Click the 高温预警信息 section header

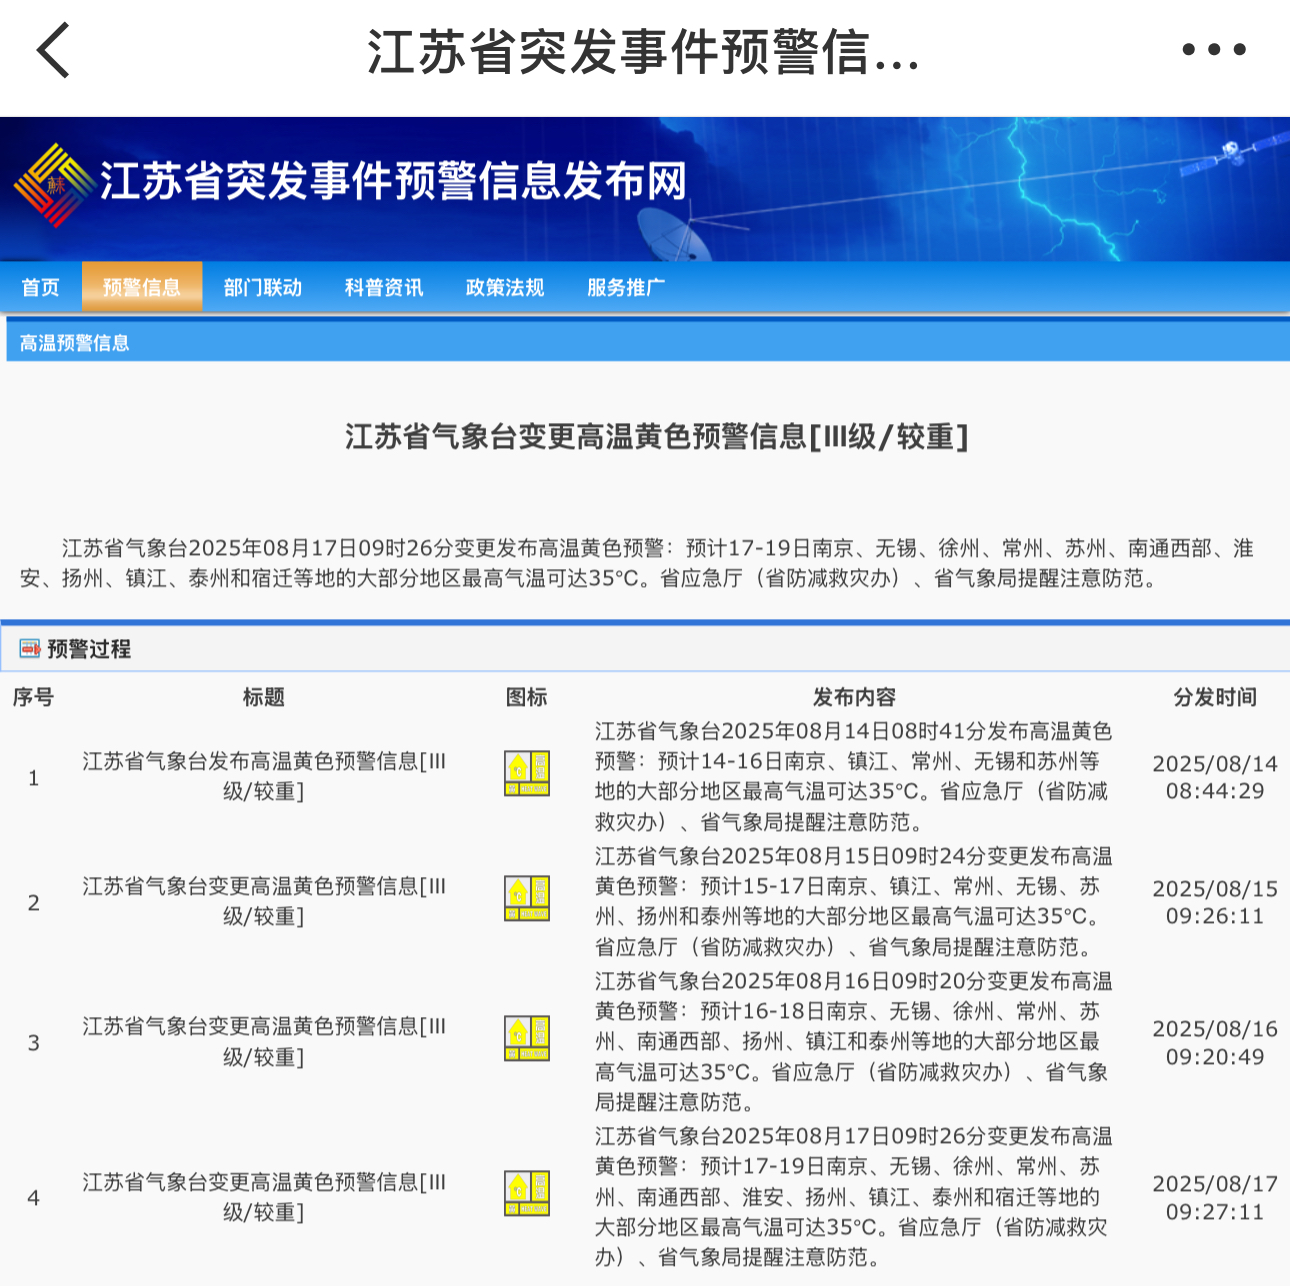[x=75, y=343]
